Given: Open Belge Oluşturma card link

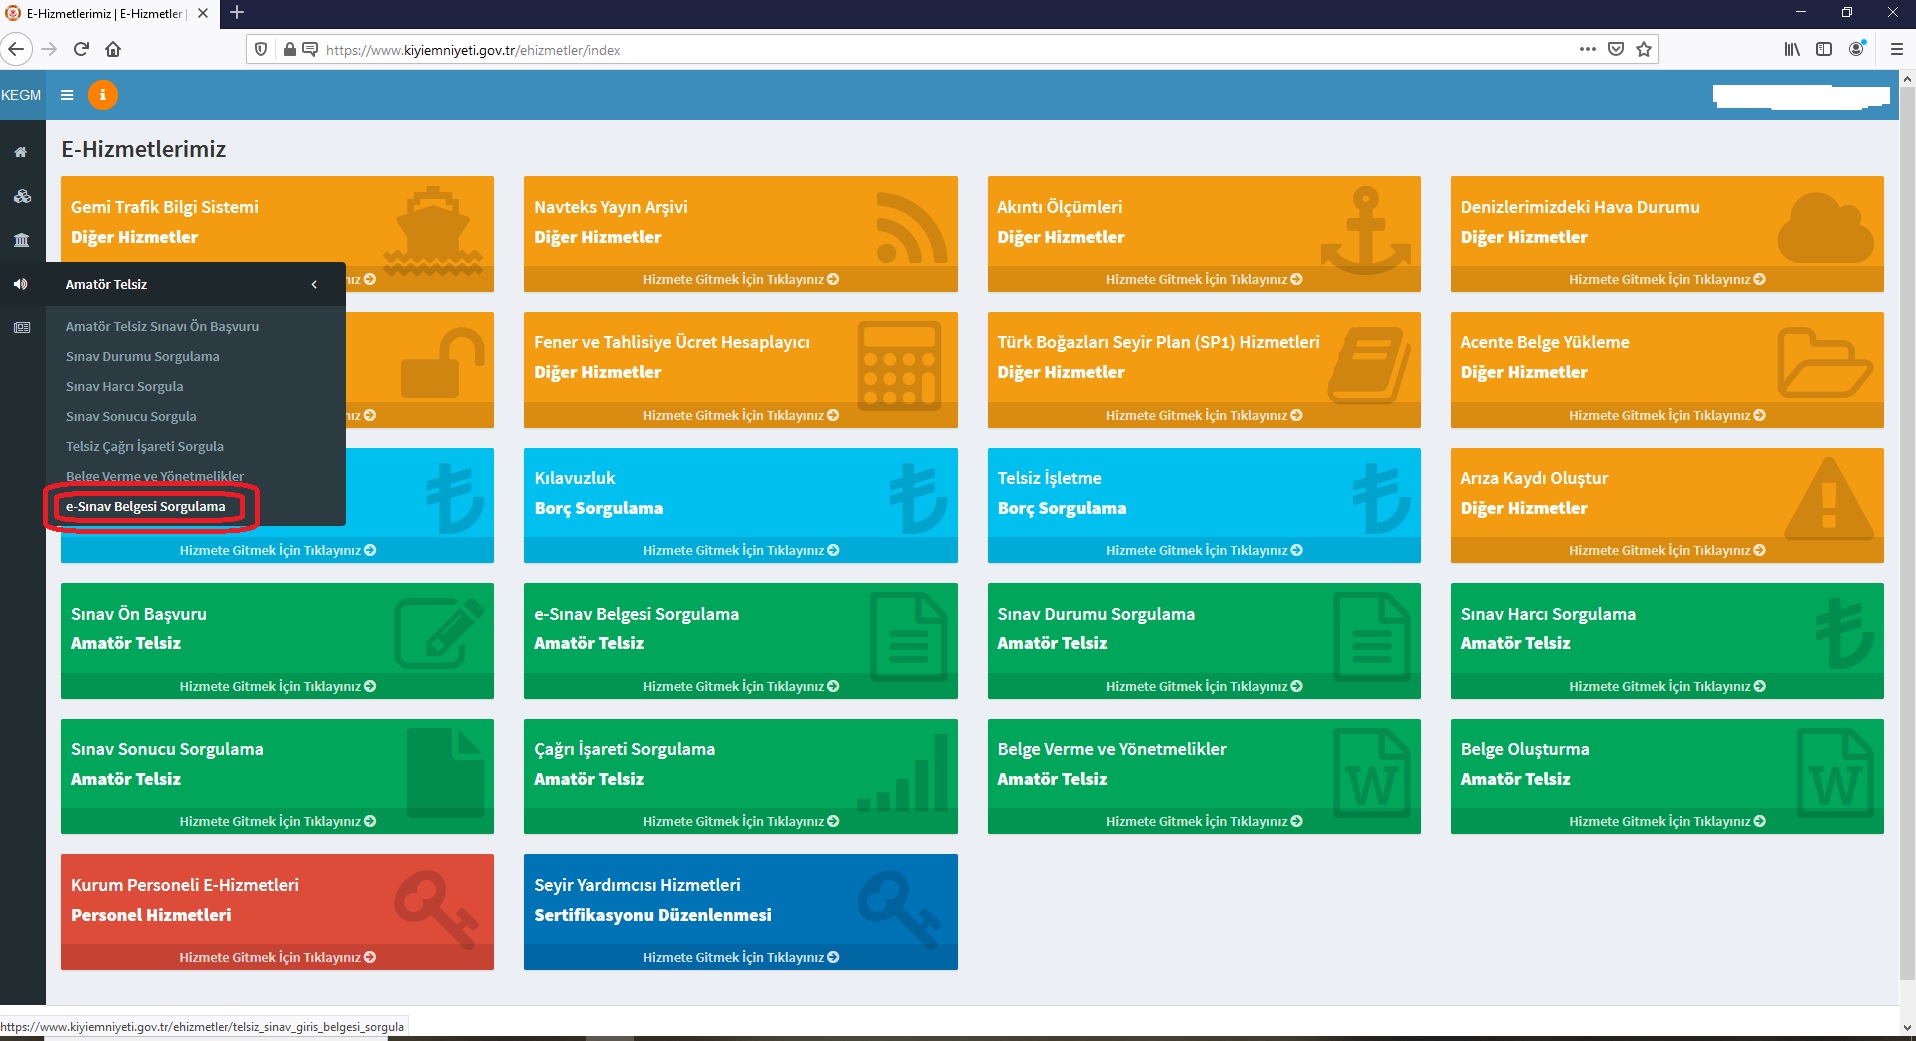Looking at the screenshot, I should pyautogui.click(x=1667, y=822).
